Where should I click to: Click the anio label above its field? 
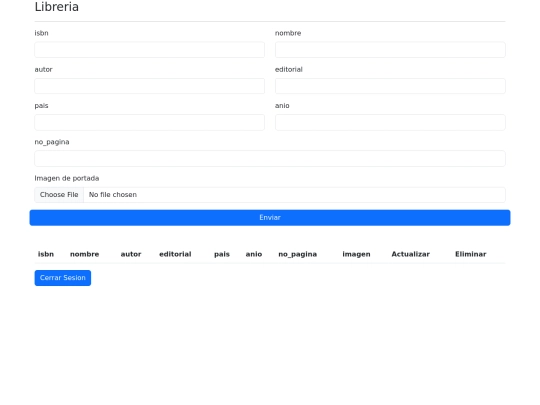pos(282,106)
